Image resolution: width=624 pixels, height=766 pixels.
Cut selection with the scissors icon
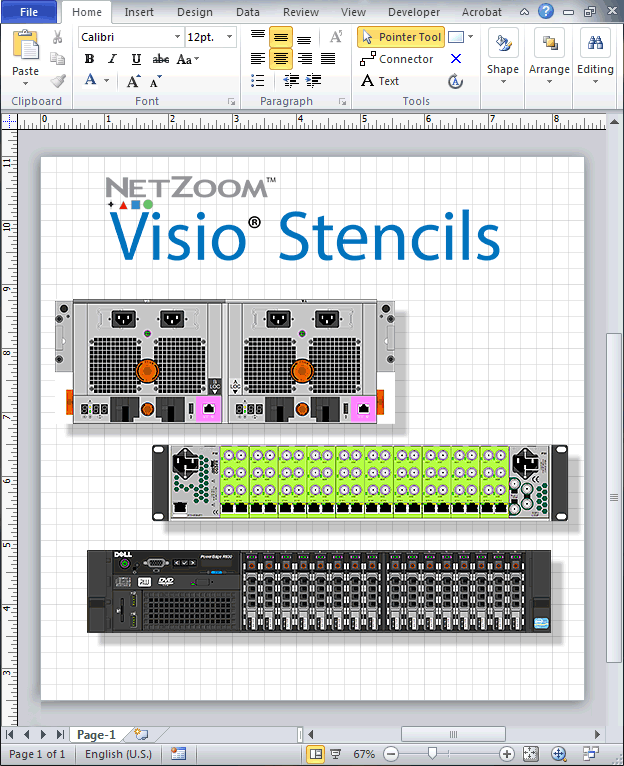coord(58,37)
